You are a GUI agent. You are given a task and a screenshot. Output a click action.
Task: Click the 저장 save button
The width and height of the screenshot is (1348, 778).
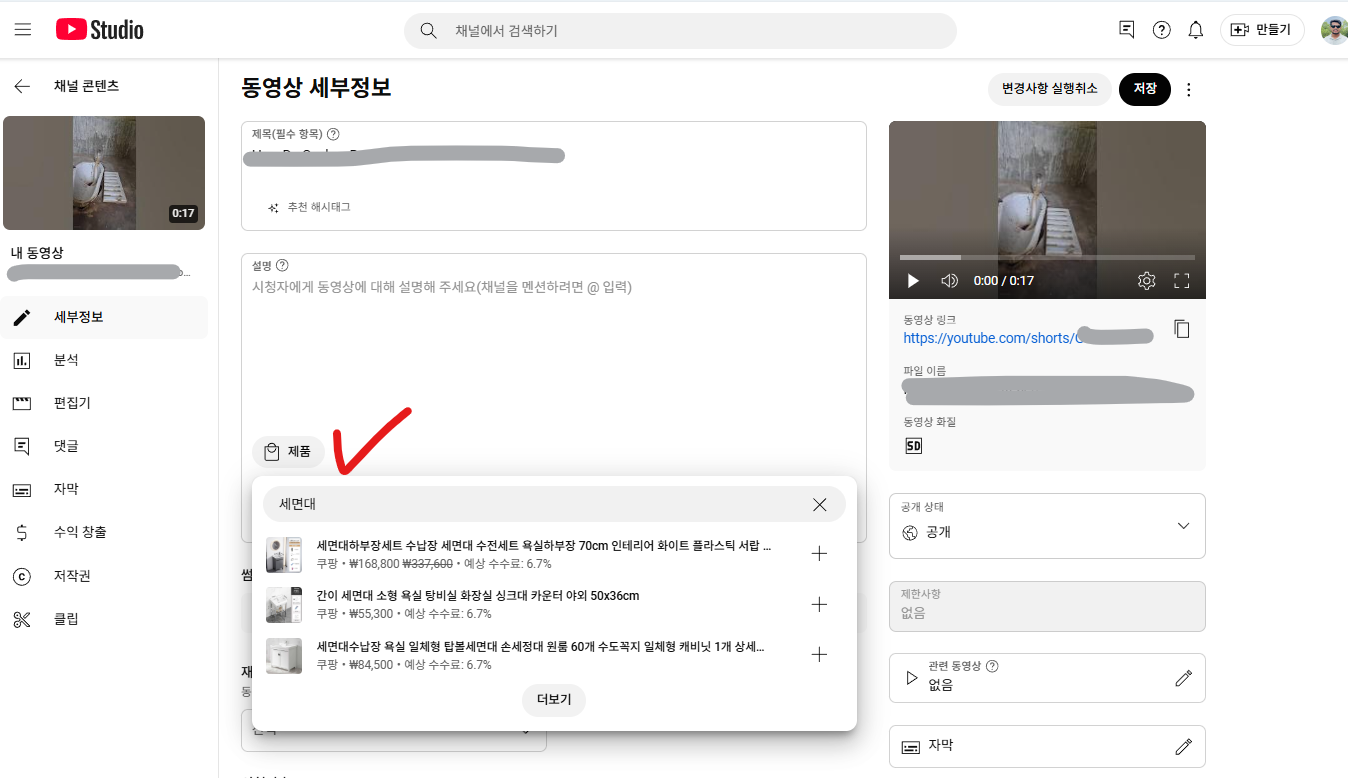tap(1144, 89)
